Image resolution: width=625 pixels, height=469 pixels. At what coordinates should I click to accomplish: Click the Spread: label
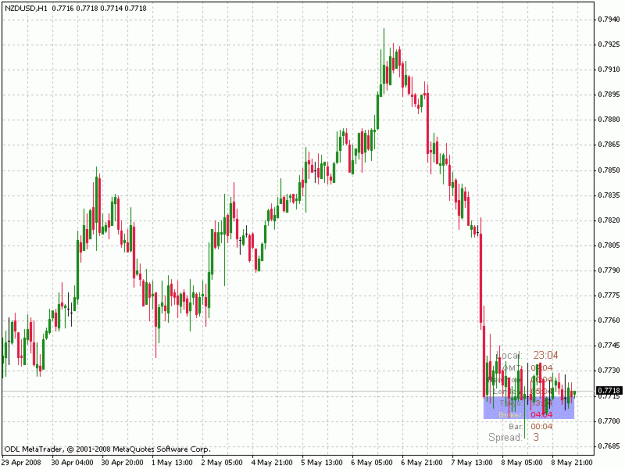point(505,438)
